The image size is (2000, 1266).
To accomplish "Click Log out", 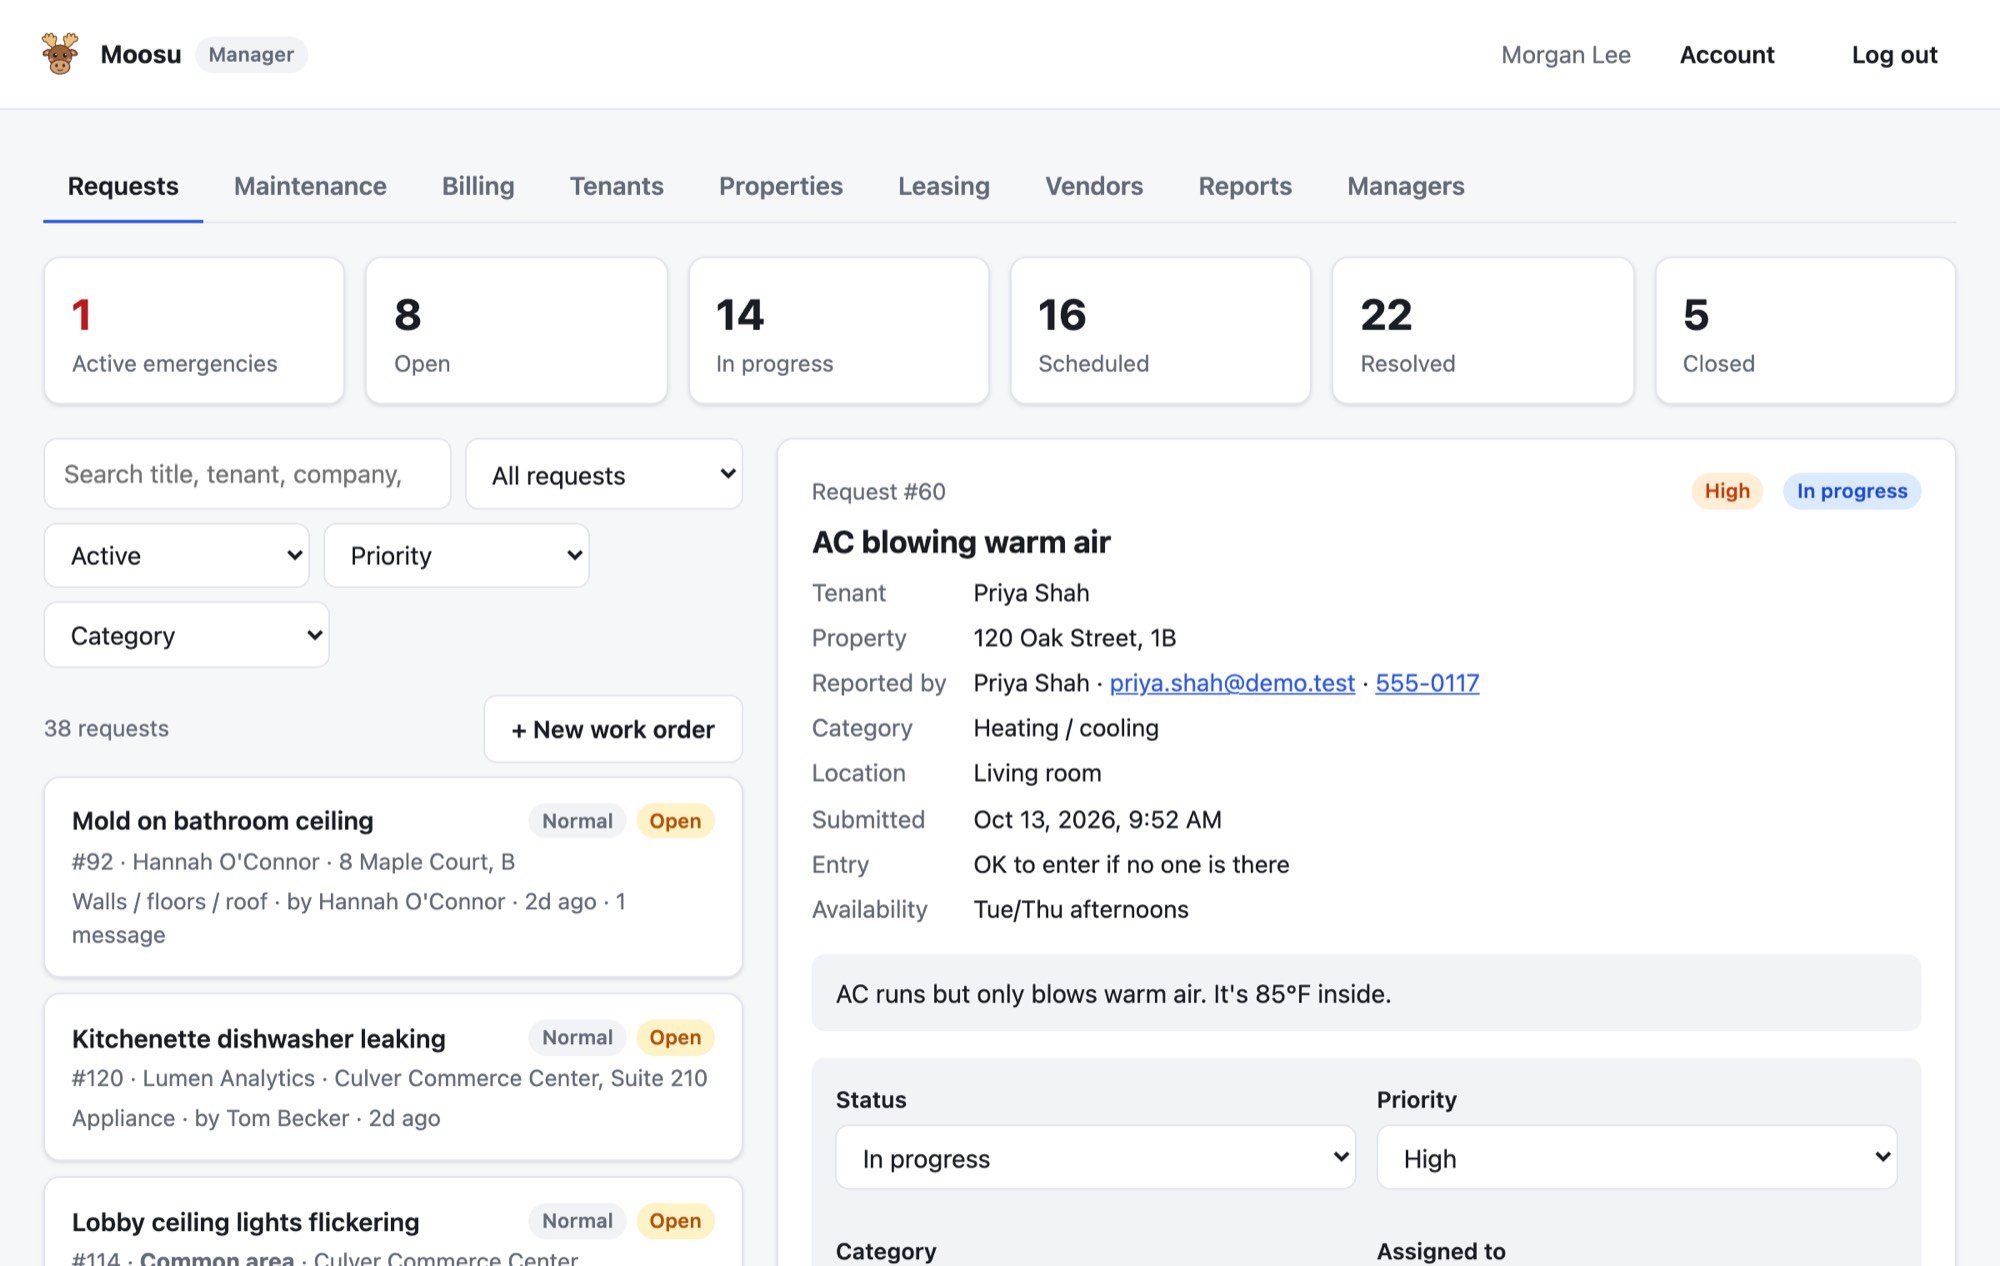I will pyautogui.click(x=1894, y=55).
